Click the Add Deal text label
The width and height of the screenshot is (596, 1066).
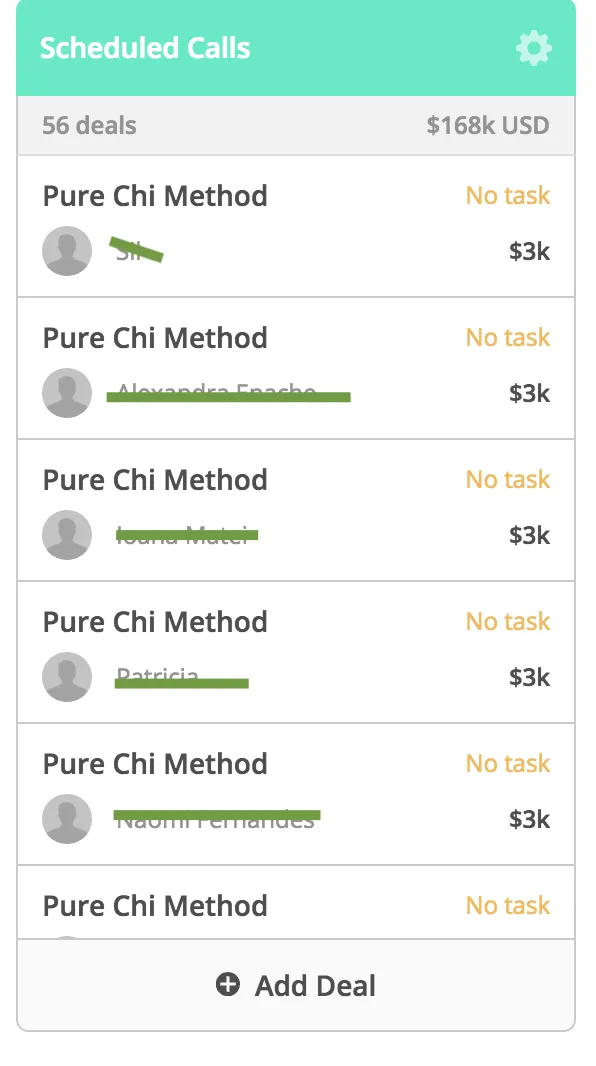(315, 985)
